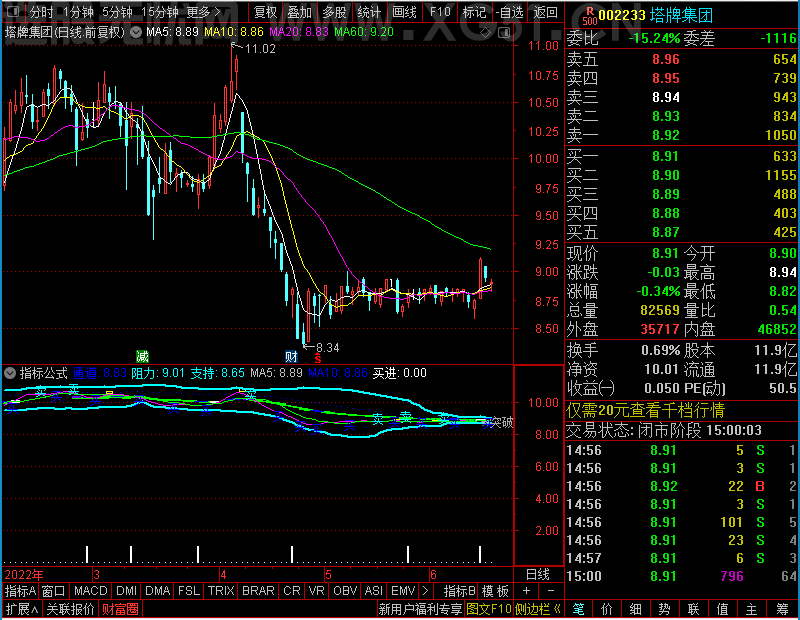Click the 叠加 overlay button
This screenshot has height=620, width=800.
pyautogui.click(x=299, y=12)
